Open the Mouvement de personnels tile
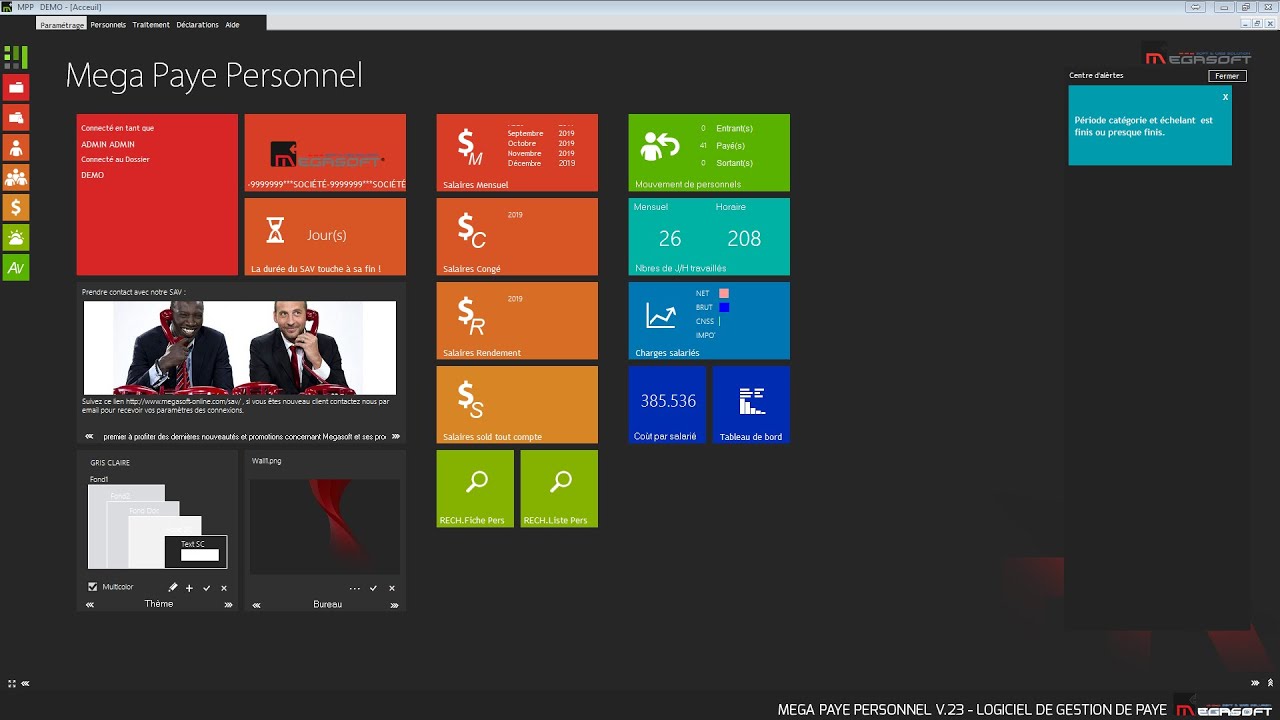This screenshot has width=1280, height=720. 709,152
